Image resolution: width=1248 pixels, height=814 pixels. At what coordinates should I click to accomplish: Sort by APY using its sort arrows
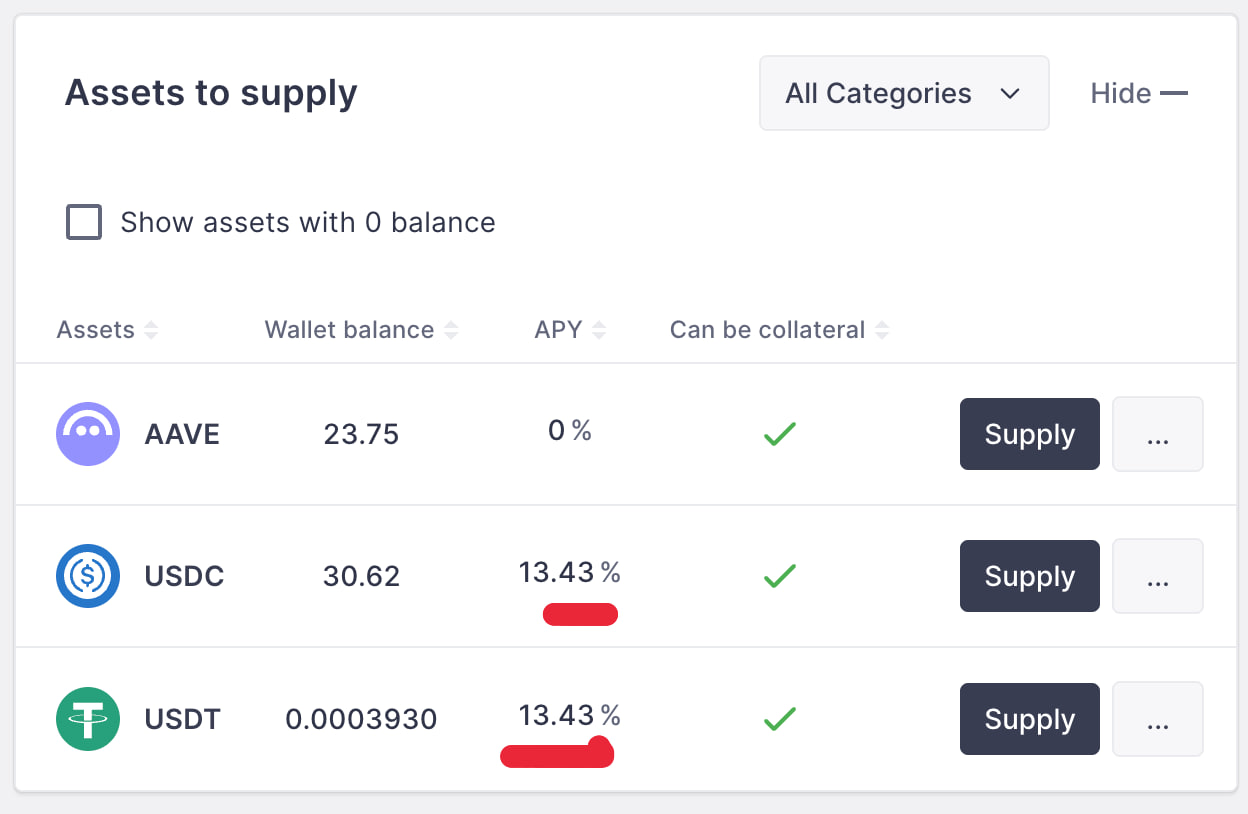click(x=598, y=329)
